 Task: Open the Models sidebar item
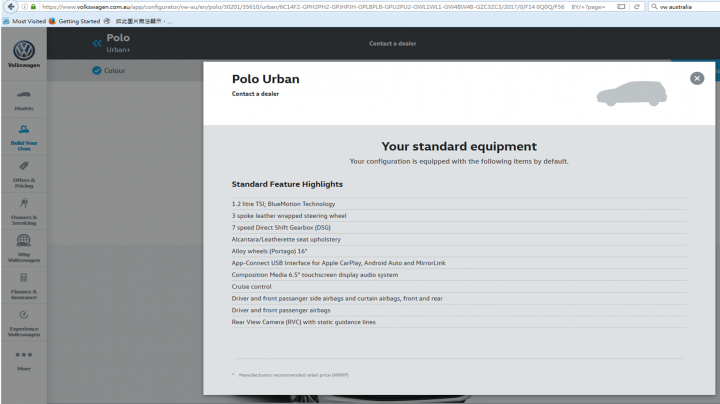point(24,101)
